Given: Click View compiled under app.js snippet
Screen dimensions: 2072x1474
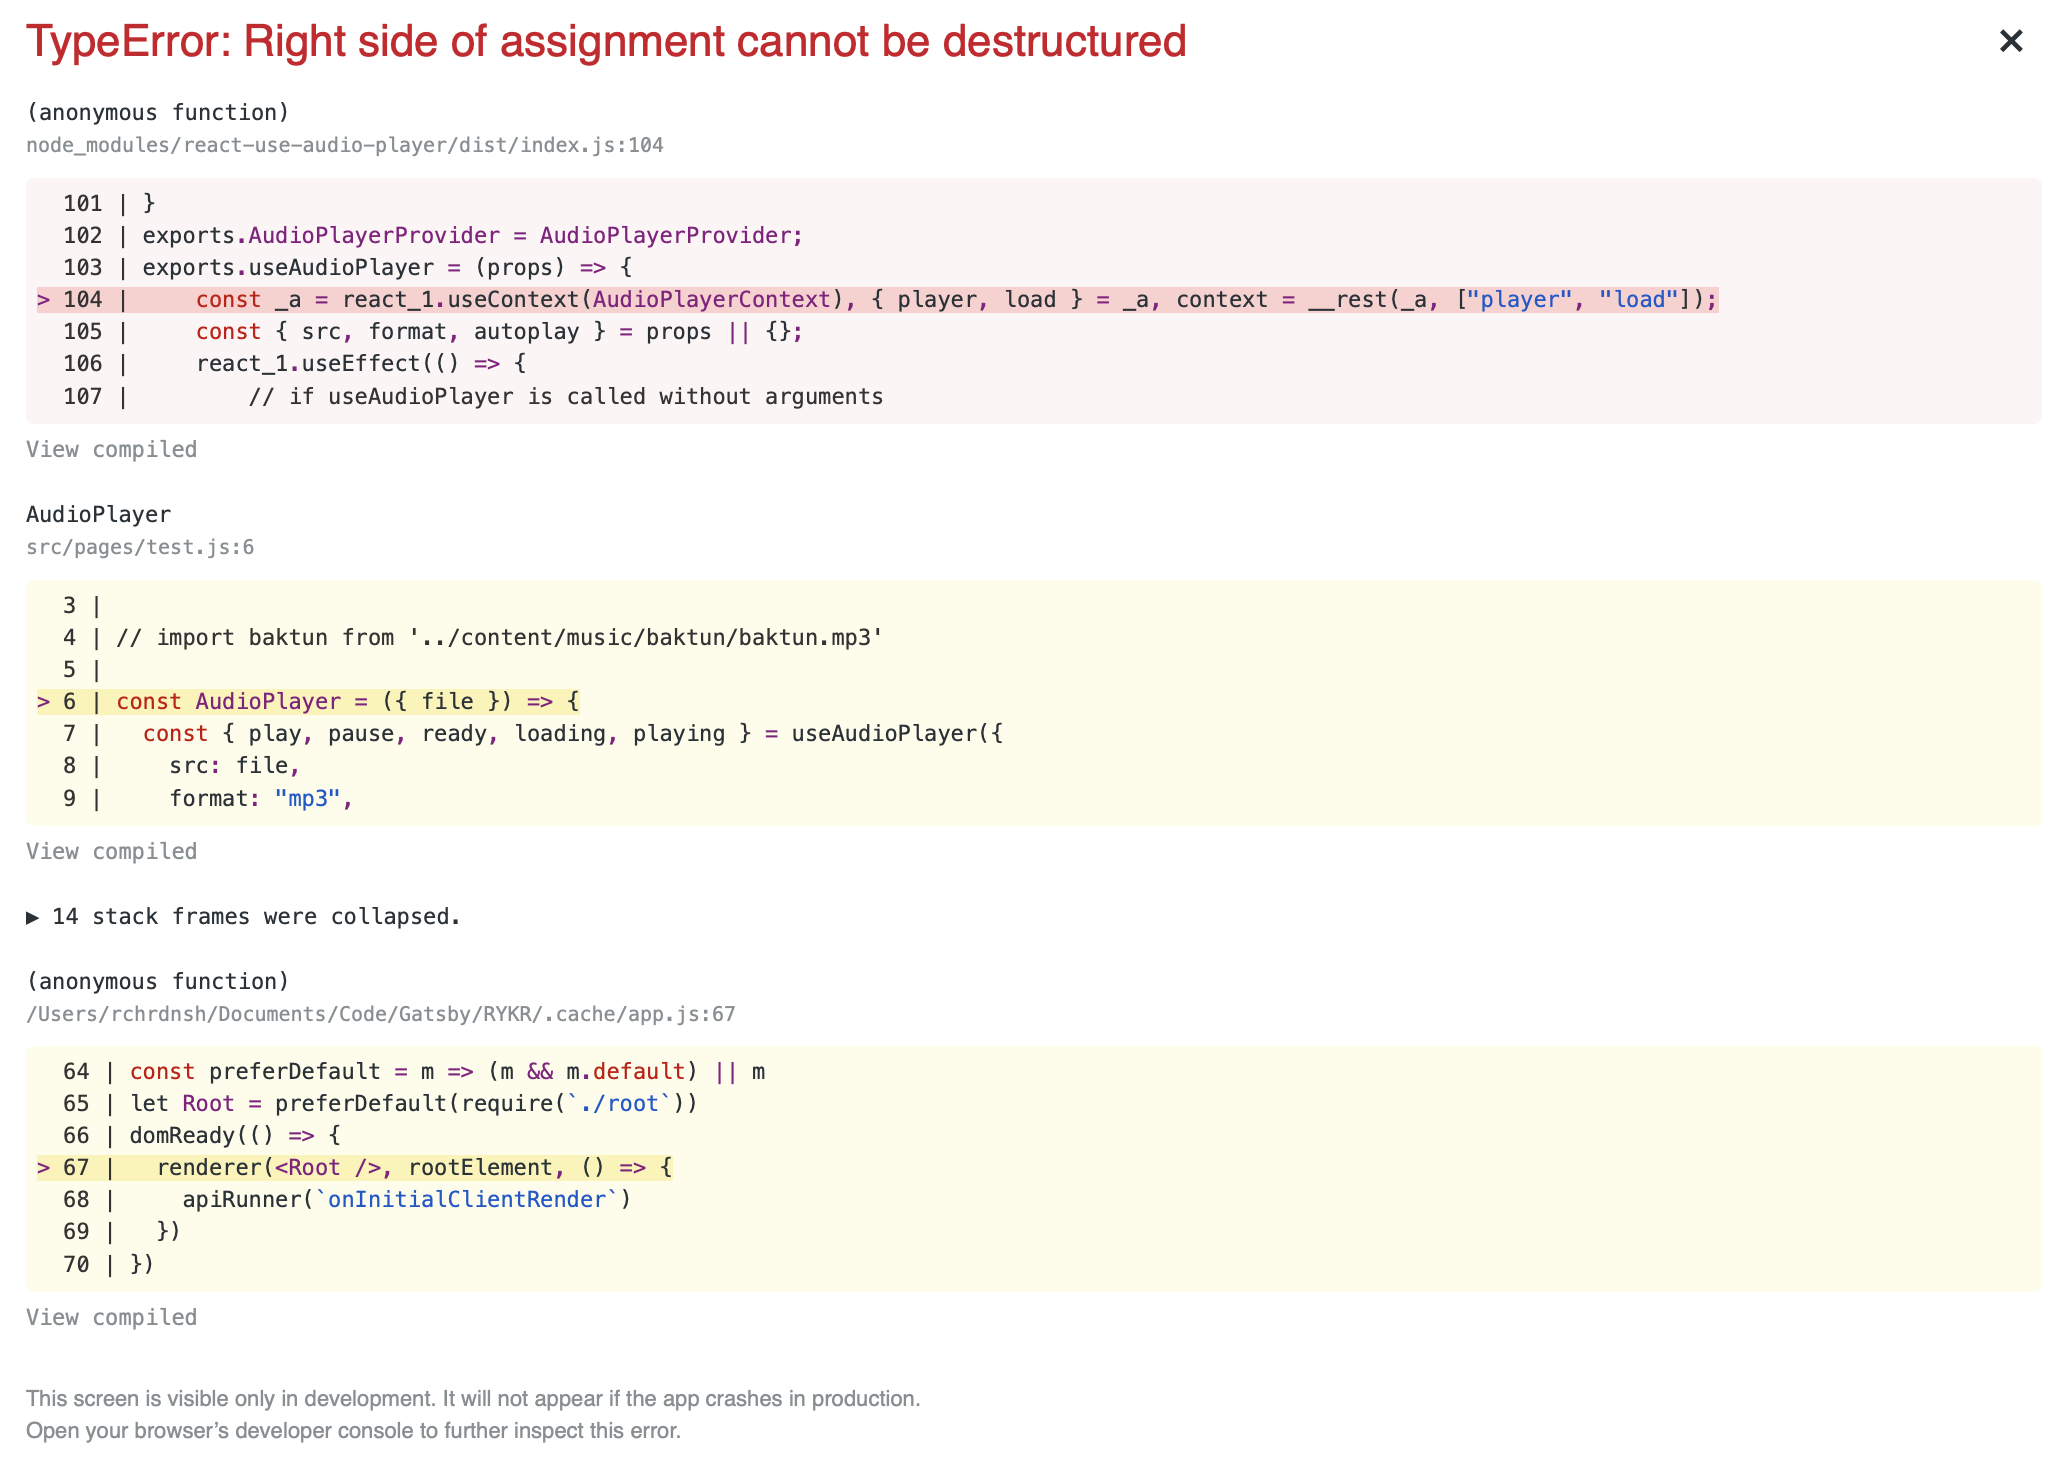Looking at the screenshot, I should (111, 1317).
